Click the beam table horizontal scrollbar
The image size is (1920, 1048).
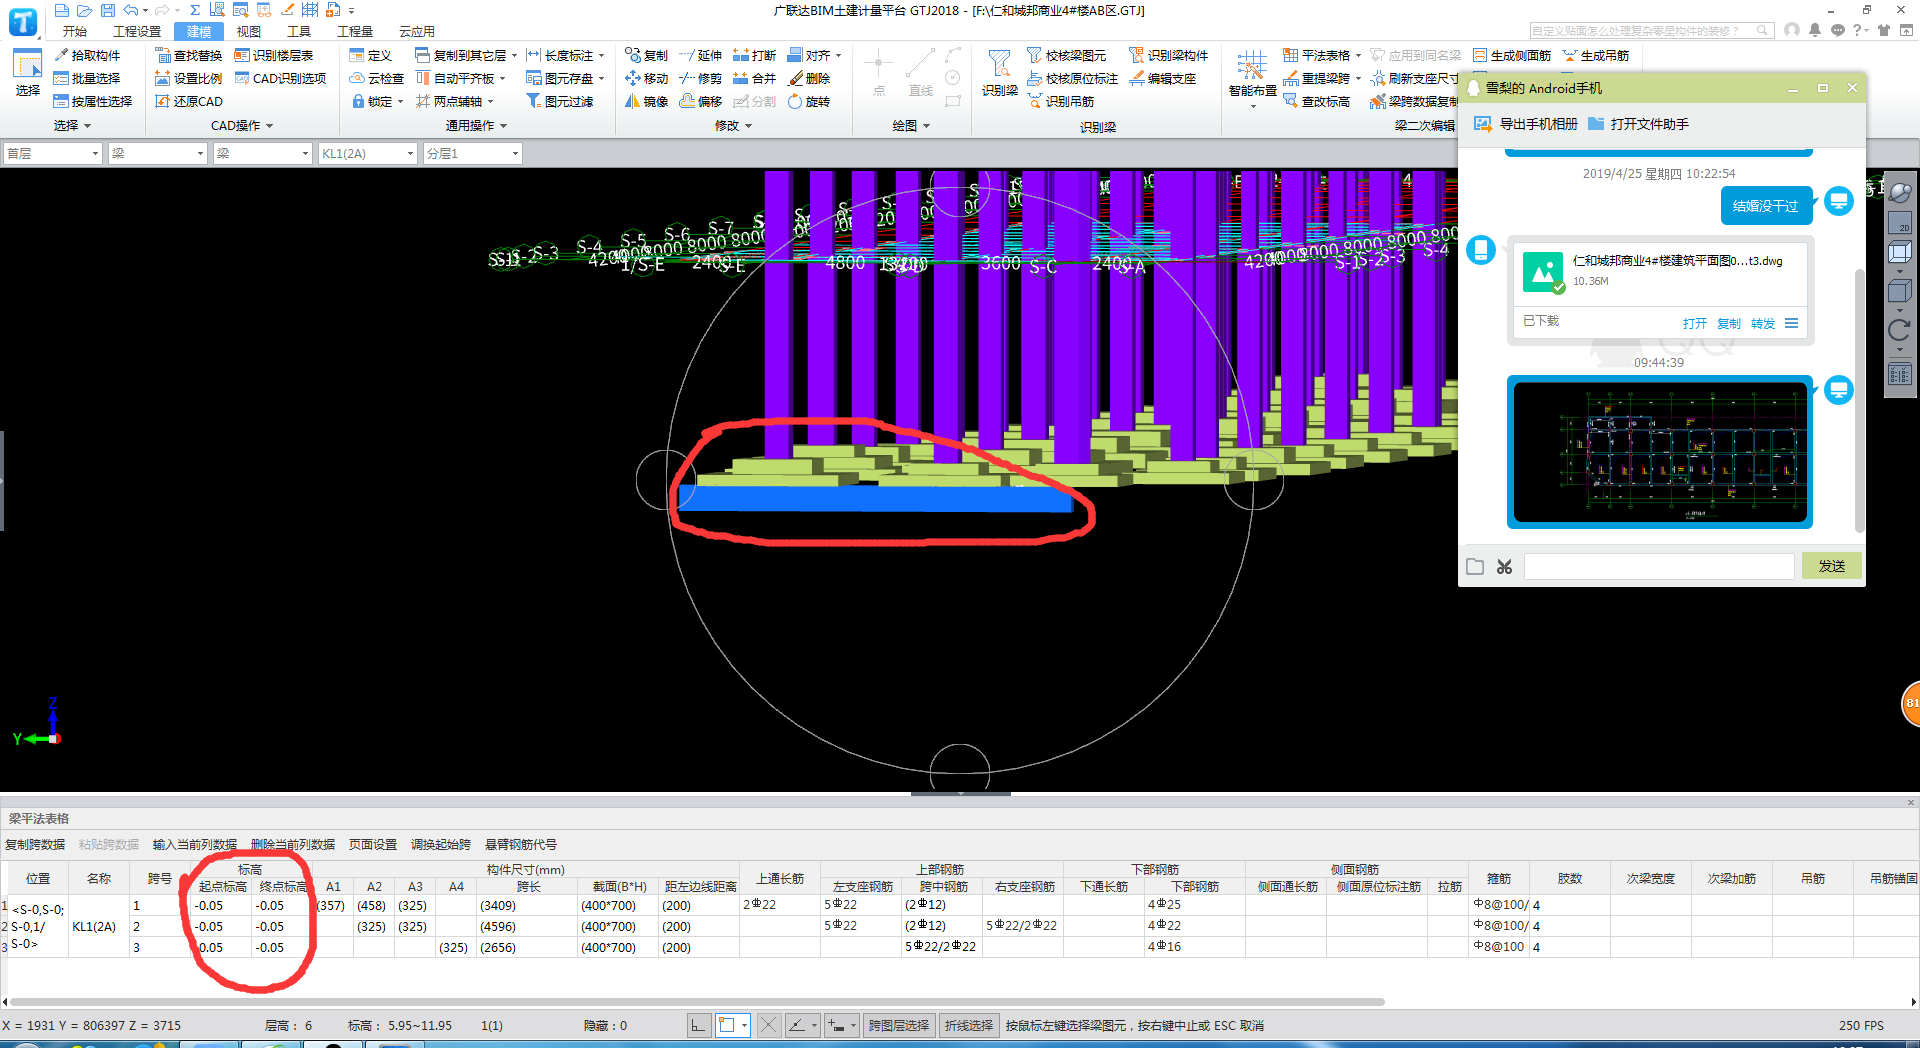[697, 1001]
